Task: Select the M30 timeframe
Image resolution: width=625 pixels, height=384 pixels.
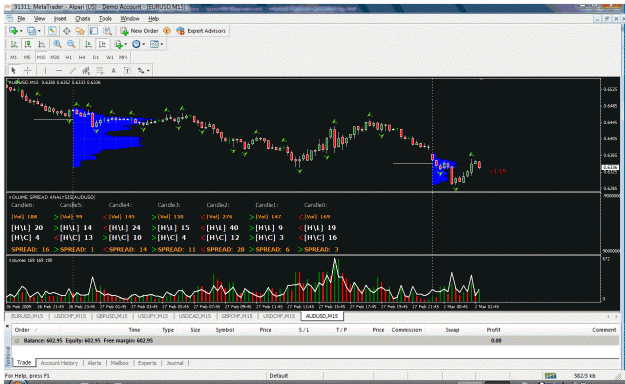Action: [x=55, y=57]
